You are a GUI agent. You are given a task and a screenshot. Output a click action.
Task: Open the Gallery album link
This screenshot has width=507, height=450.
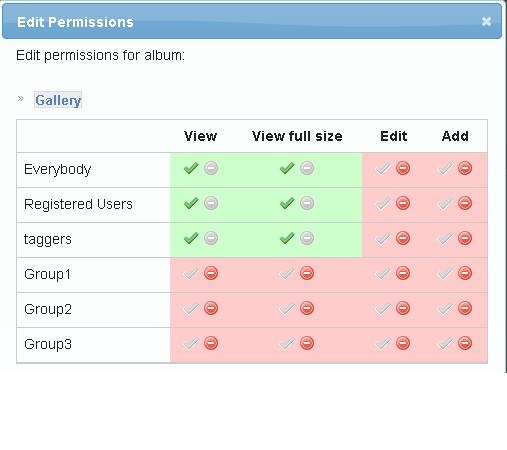(58, 100)
